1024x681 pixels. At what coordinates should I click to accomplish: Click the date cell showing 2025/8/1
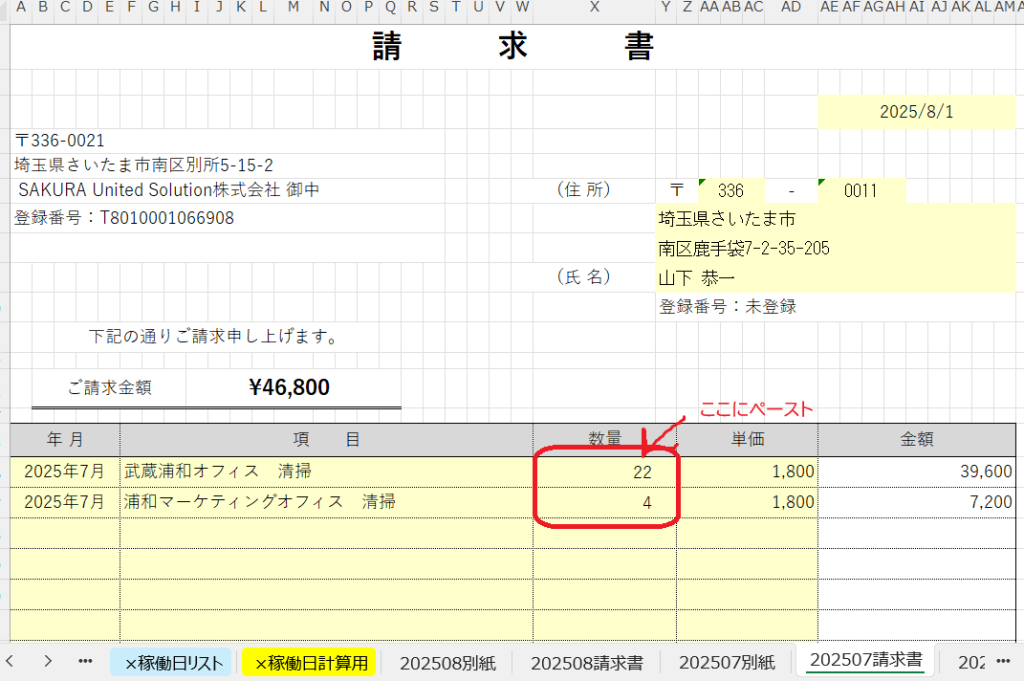point(916,112)
